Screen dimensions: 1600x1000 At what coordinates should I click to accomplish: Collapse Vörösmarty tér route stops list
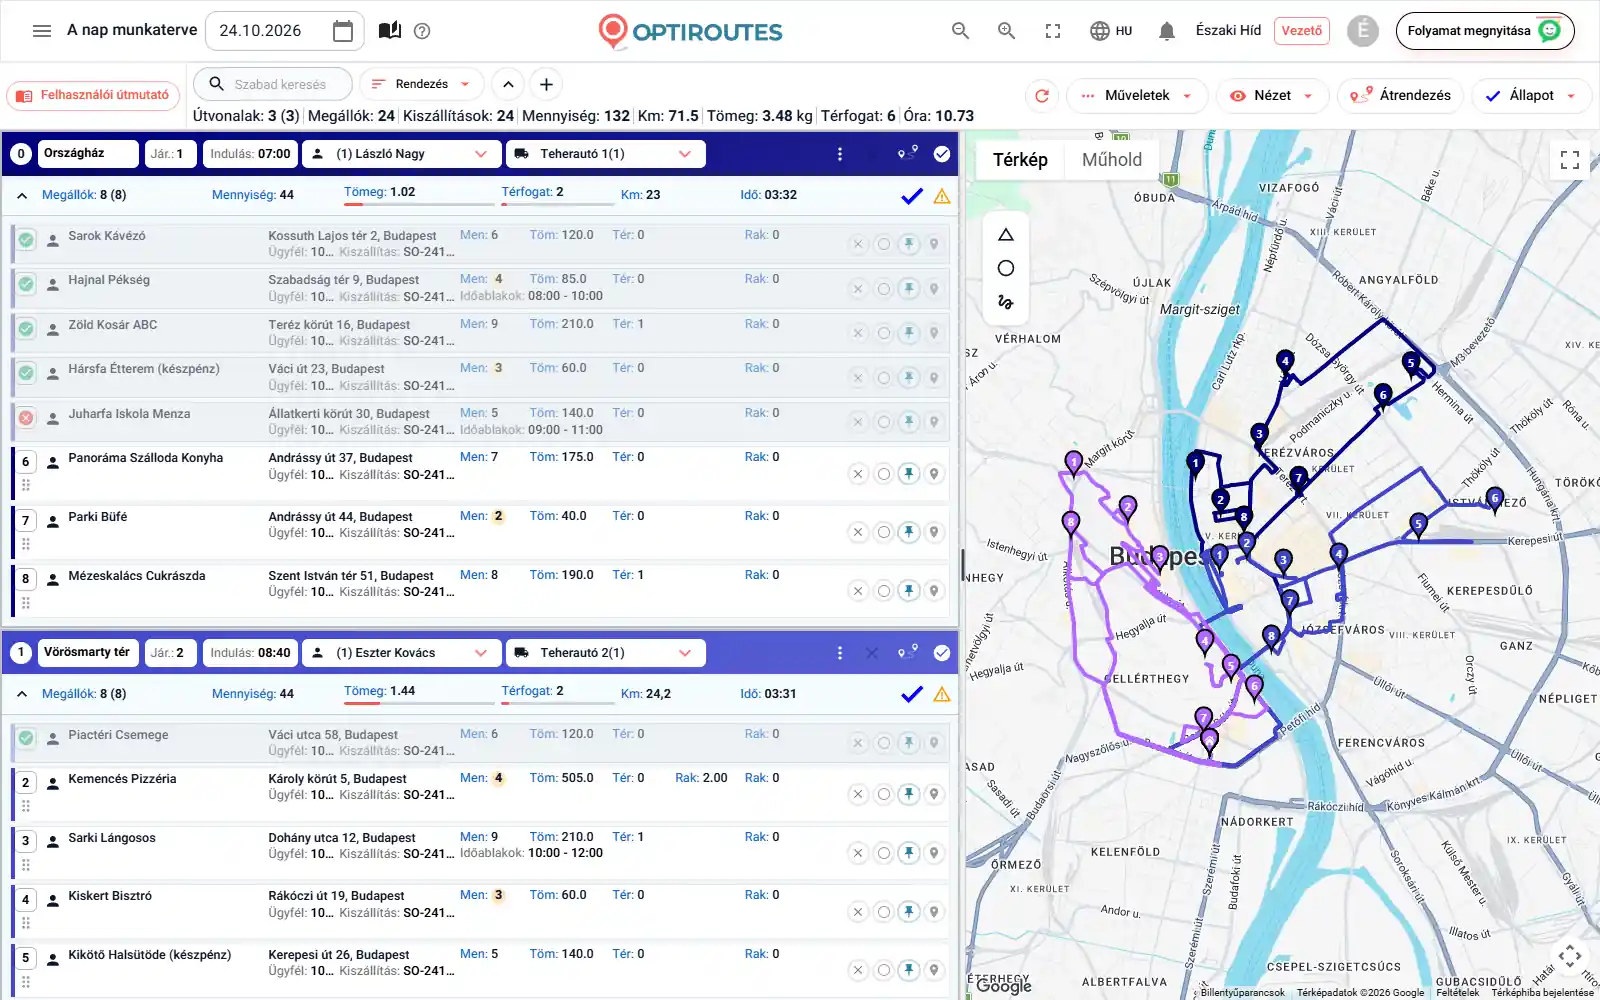coord(22,694)
